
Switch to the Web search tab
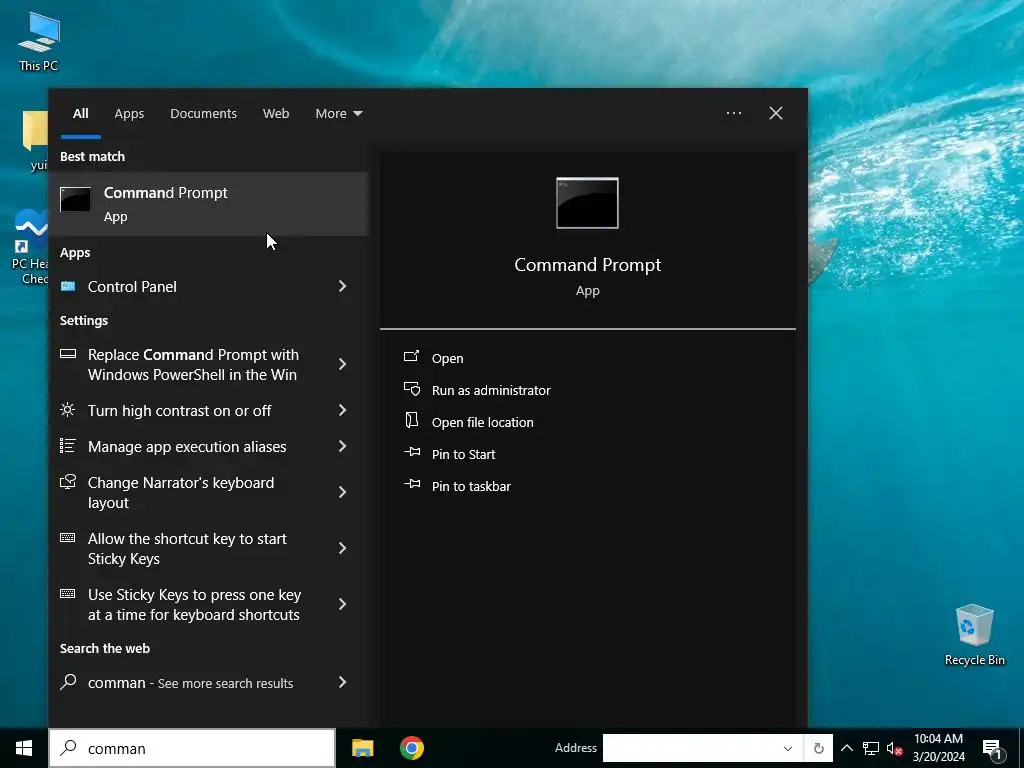coord(276,113)
